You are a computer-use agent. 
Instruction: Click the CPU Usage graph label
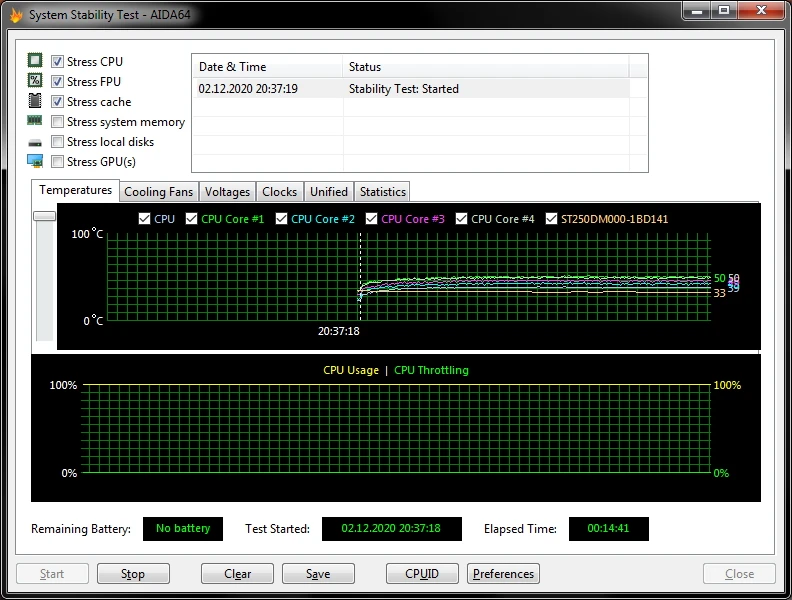click(x=351, y=370)
